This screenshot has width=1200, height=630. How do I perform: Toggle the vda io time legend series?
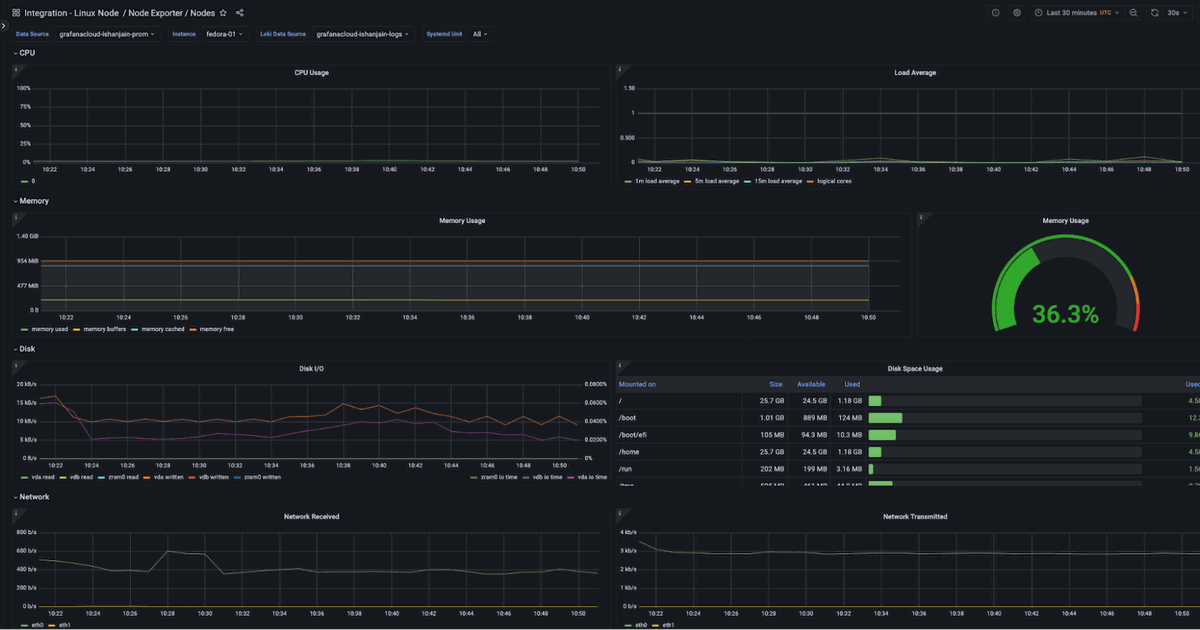point(587,477)
